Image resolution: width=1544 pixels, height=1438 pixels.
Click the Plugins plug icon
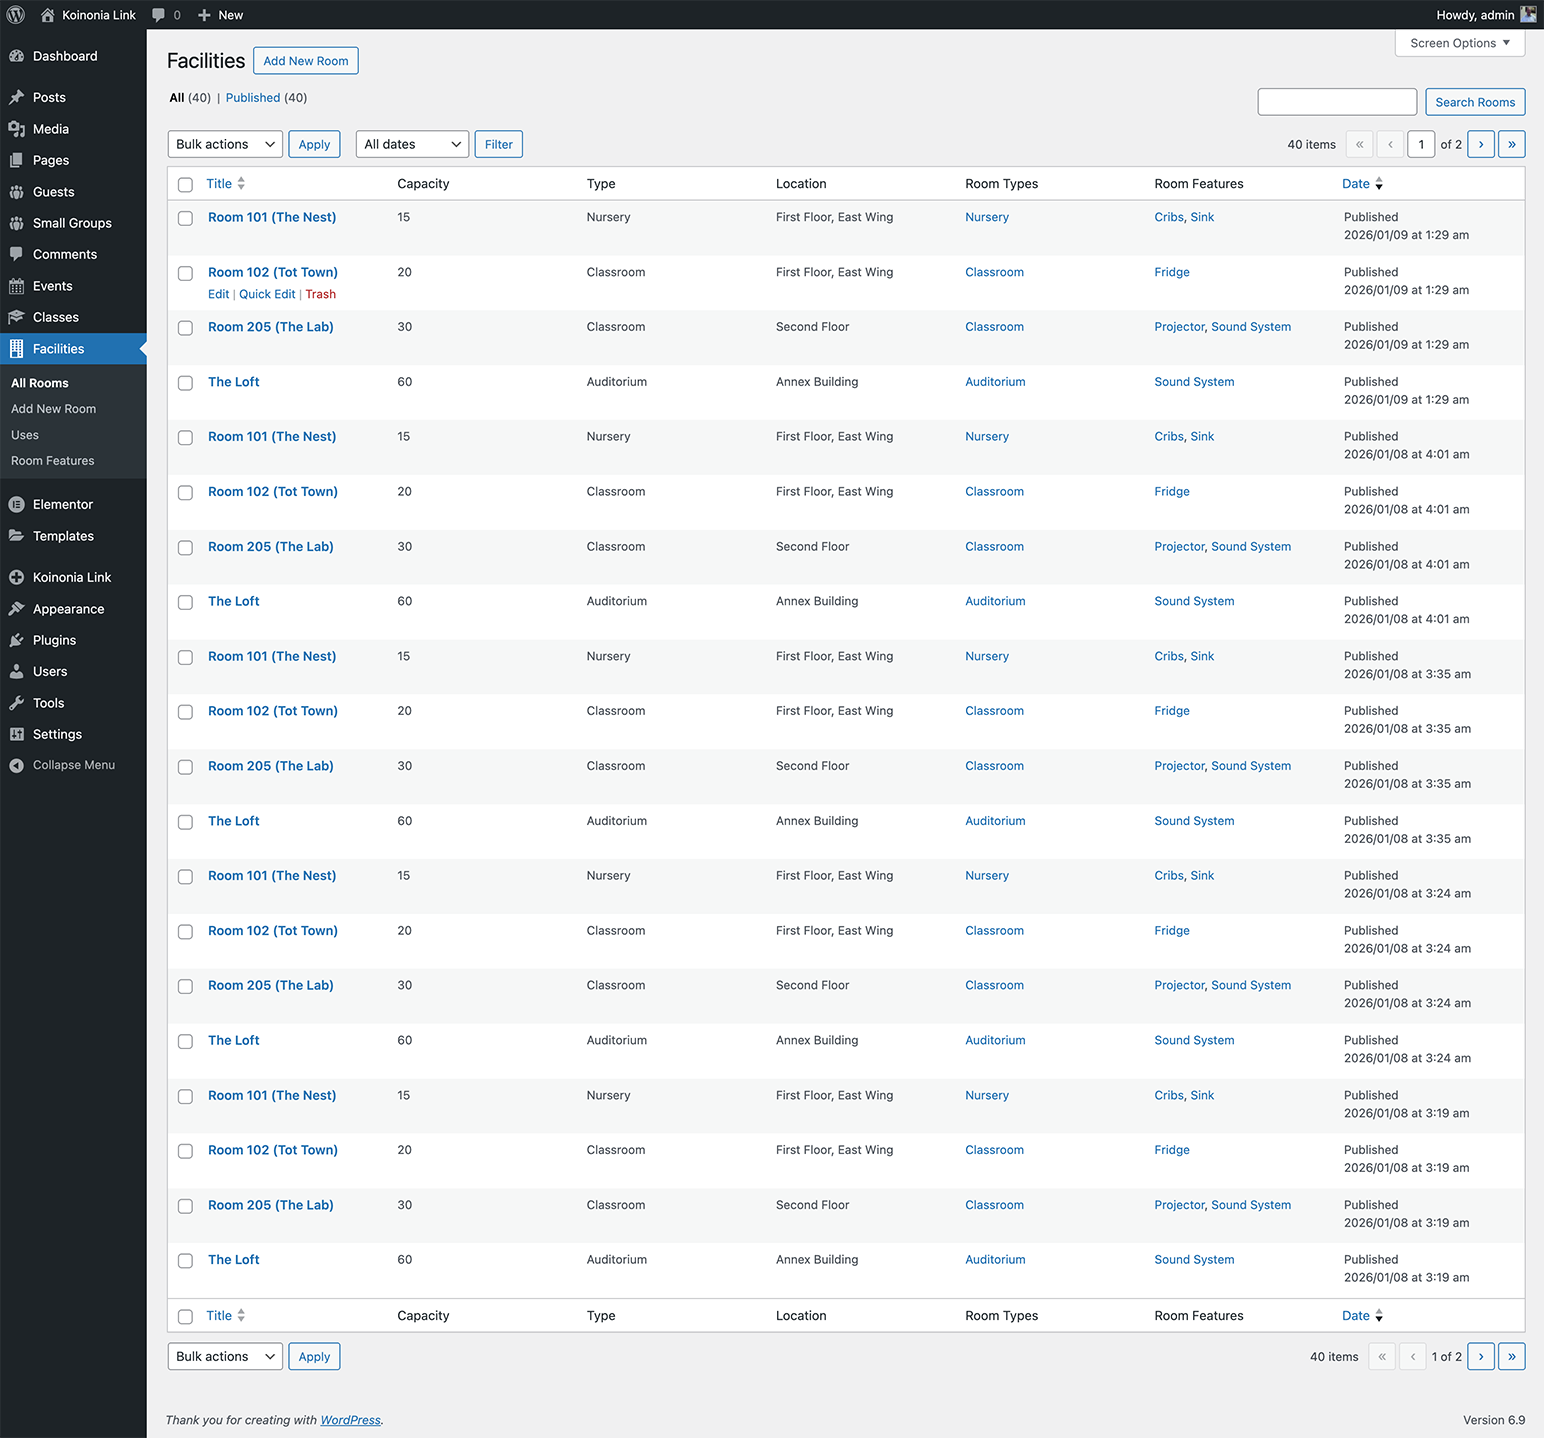point(17,640)
